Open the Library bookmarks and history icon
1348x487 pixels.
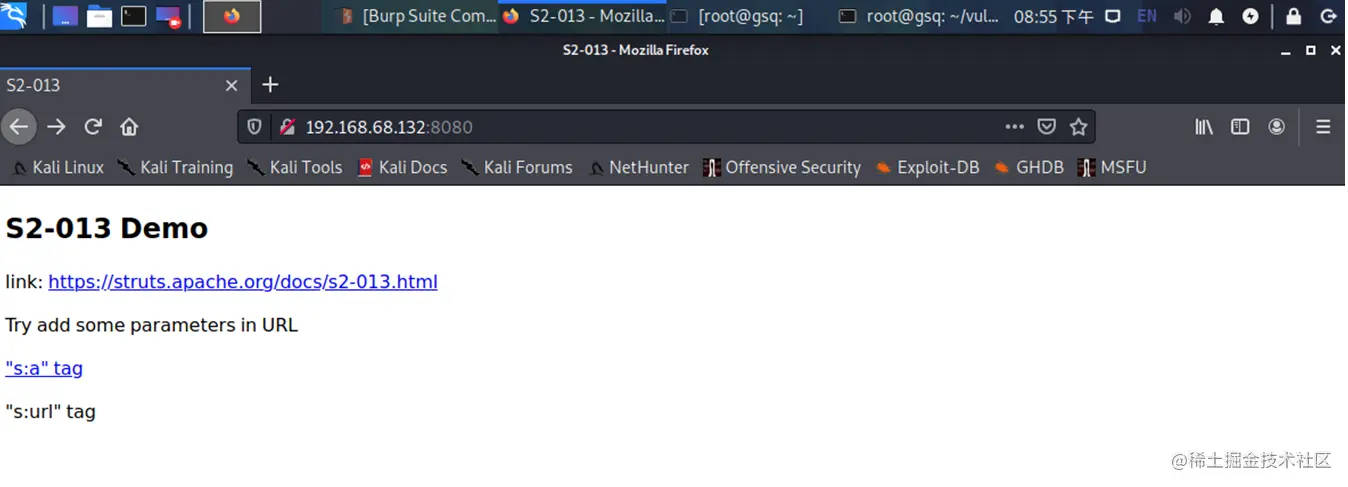1204,127
